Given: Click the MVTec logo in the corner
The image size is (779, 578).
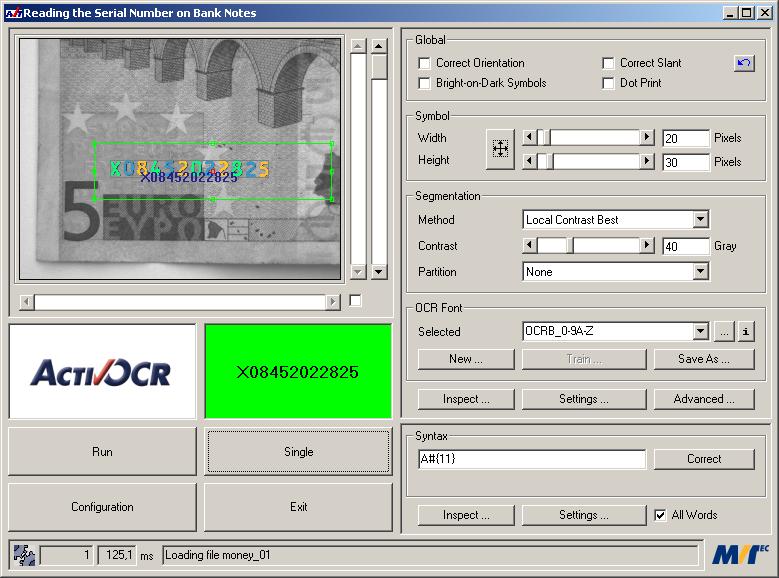Looking at the screenshot, I should tap(740, 555).
